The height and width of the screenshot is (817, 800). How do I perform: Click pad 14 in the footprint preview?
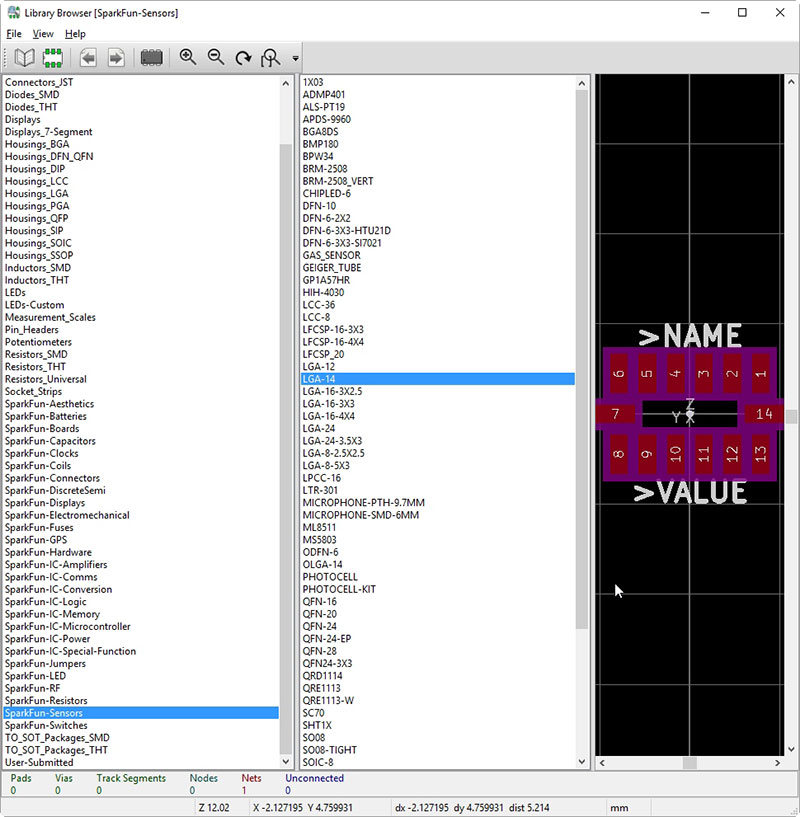[x=764, y=413]
